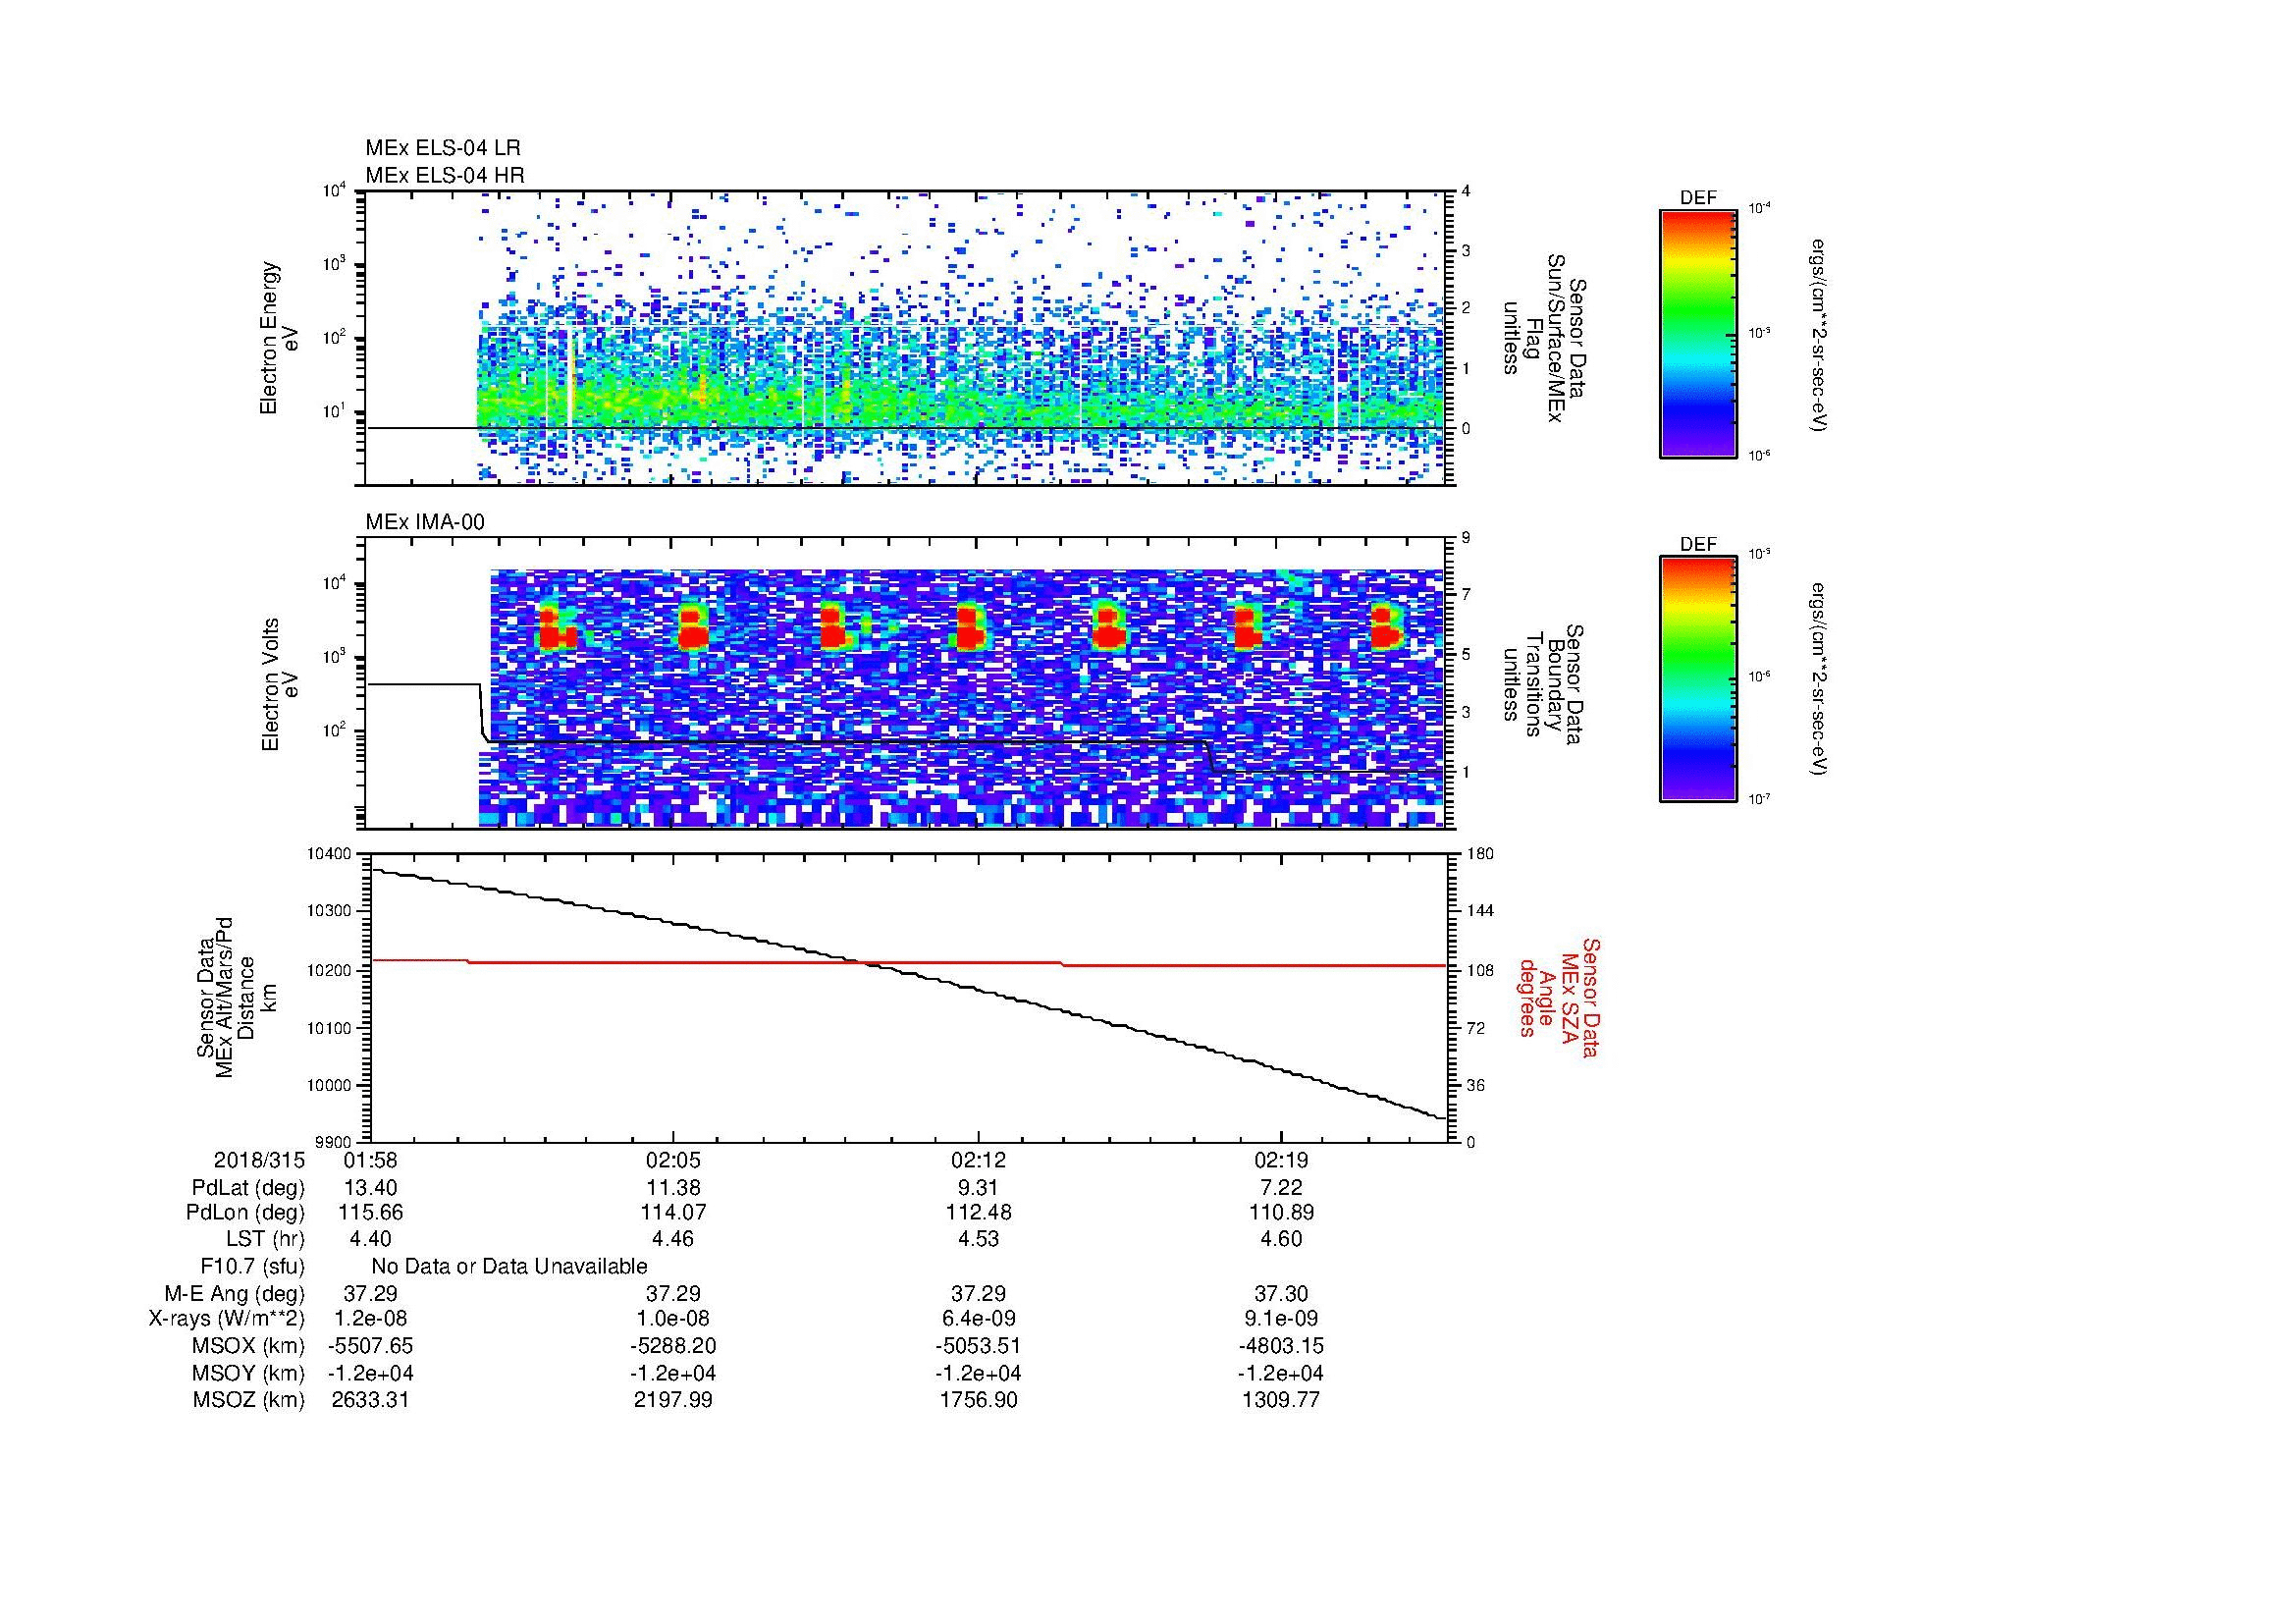The width and height of the screenshot is (2296, 1623).
Task: Click the 'LST (hr)' row label
Action: pos(264,1240)
